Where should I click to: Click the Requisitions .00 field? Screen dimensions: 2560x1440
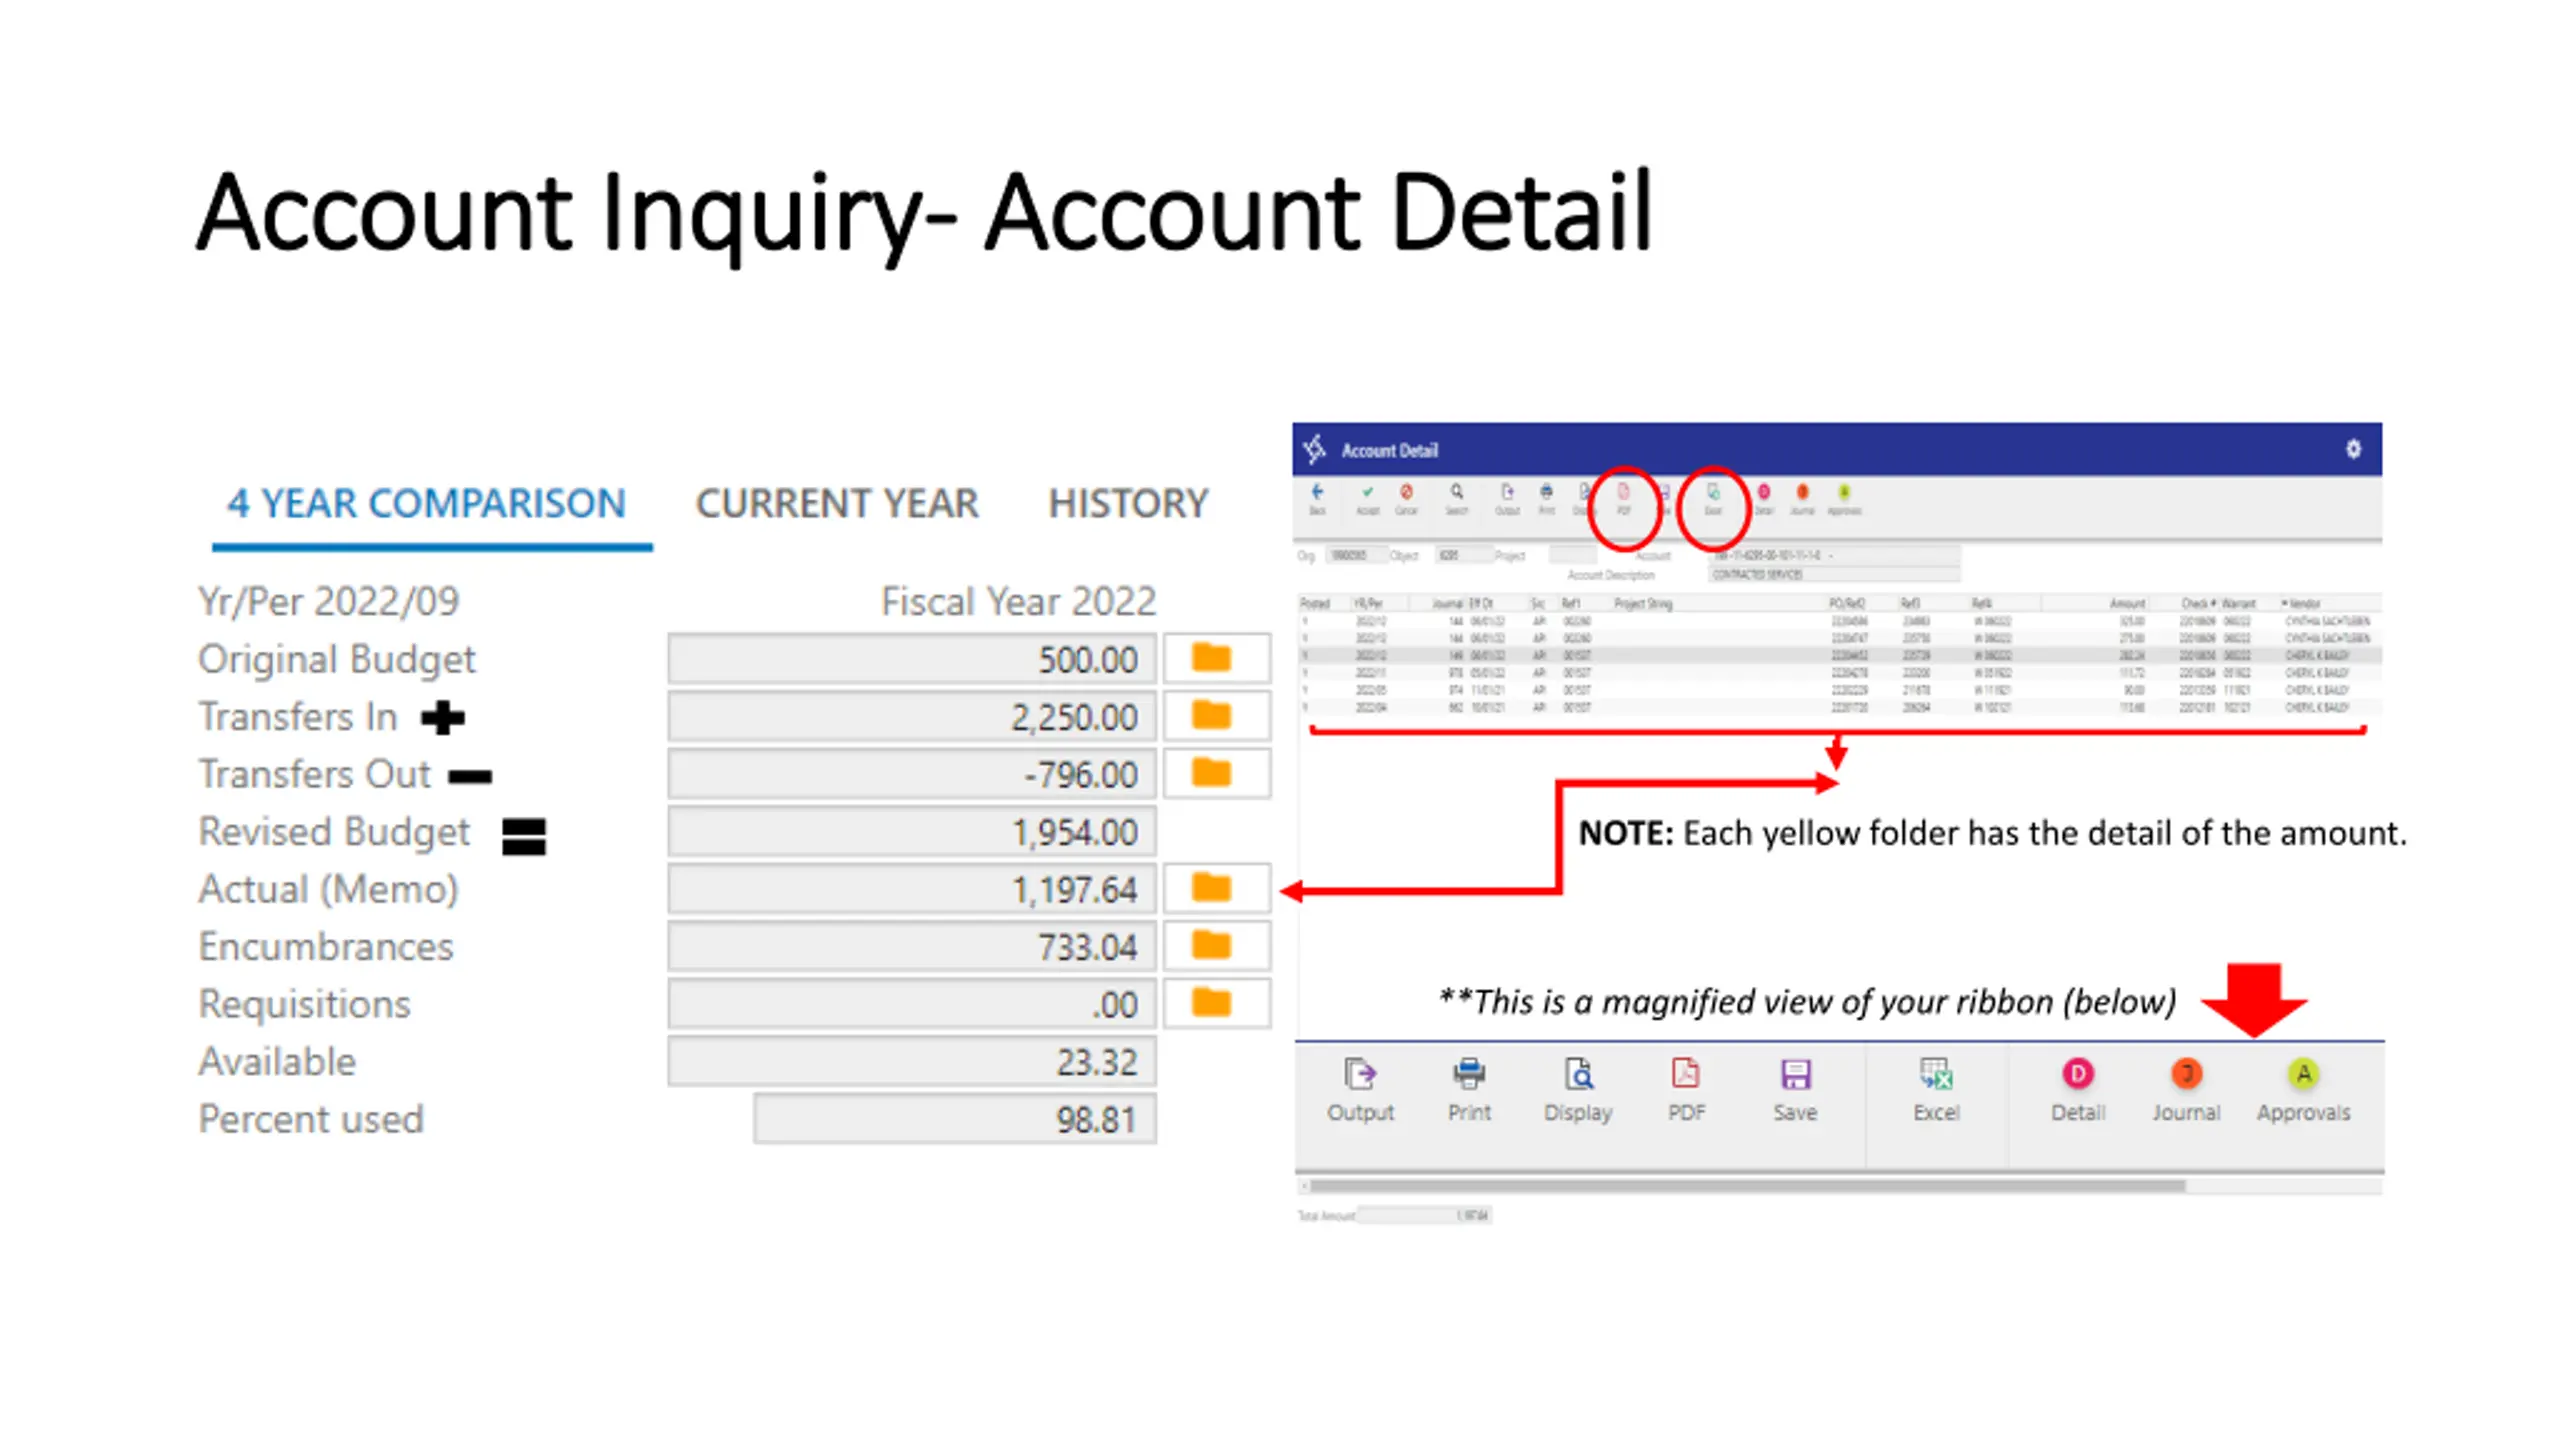click(x=912, y=1004)
